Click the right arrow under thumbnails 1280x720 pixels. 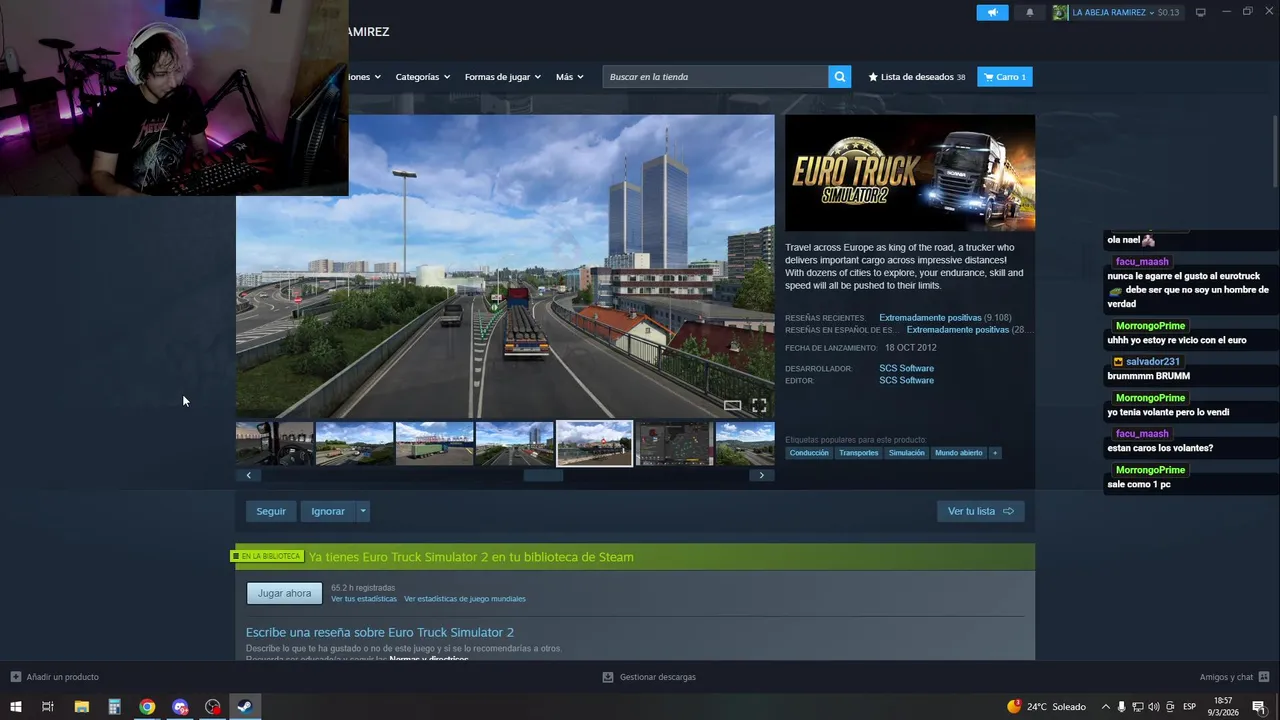[761, 475]
